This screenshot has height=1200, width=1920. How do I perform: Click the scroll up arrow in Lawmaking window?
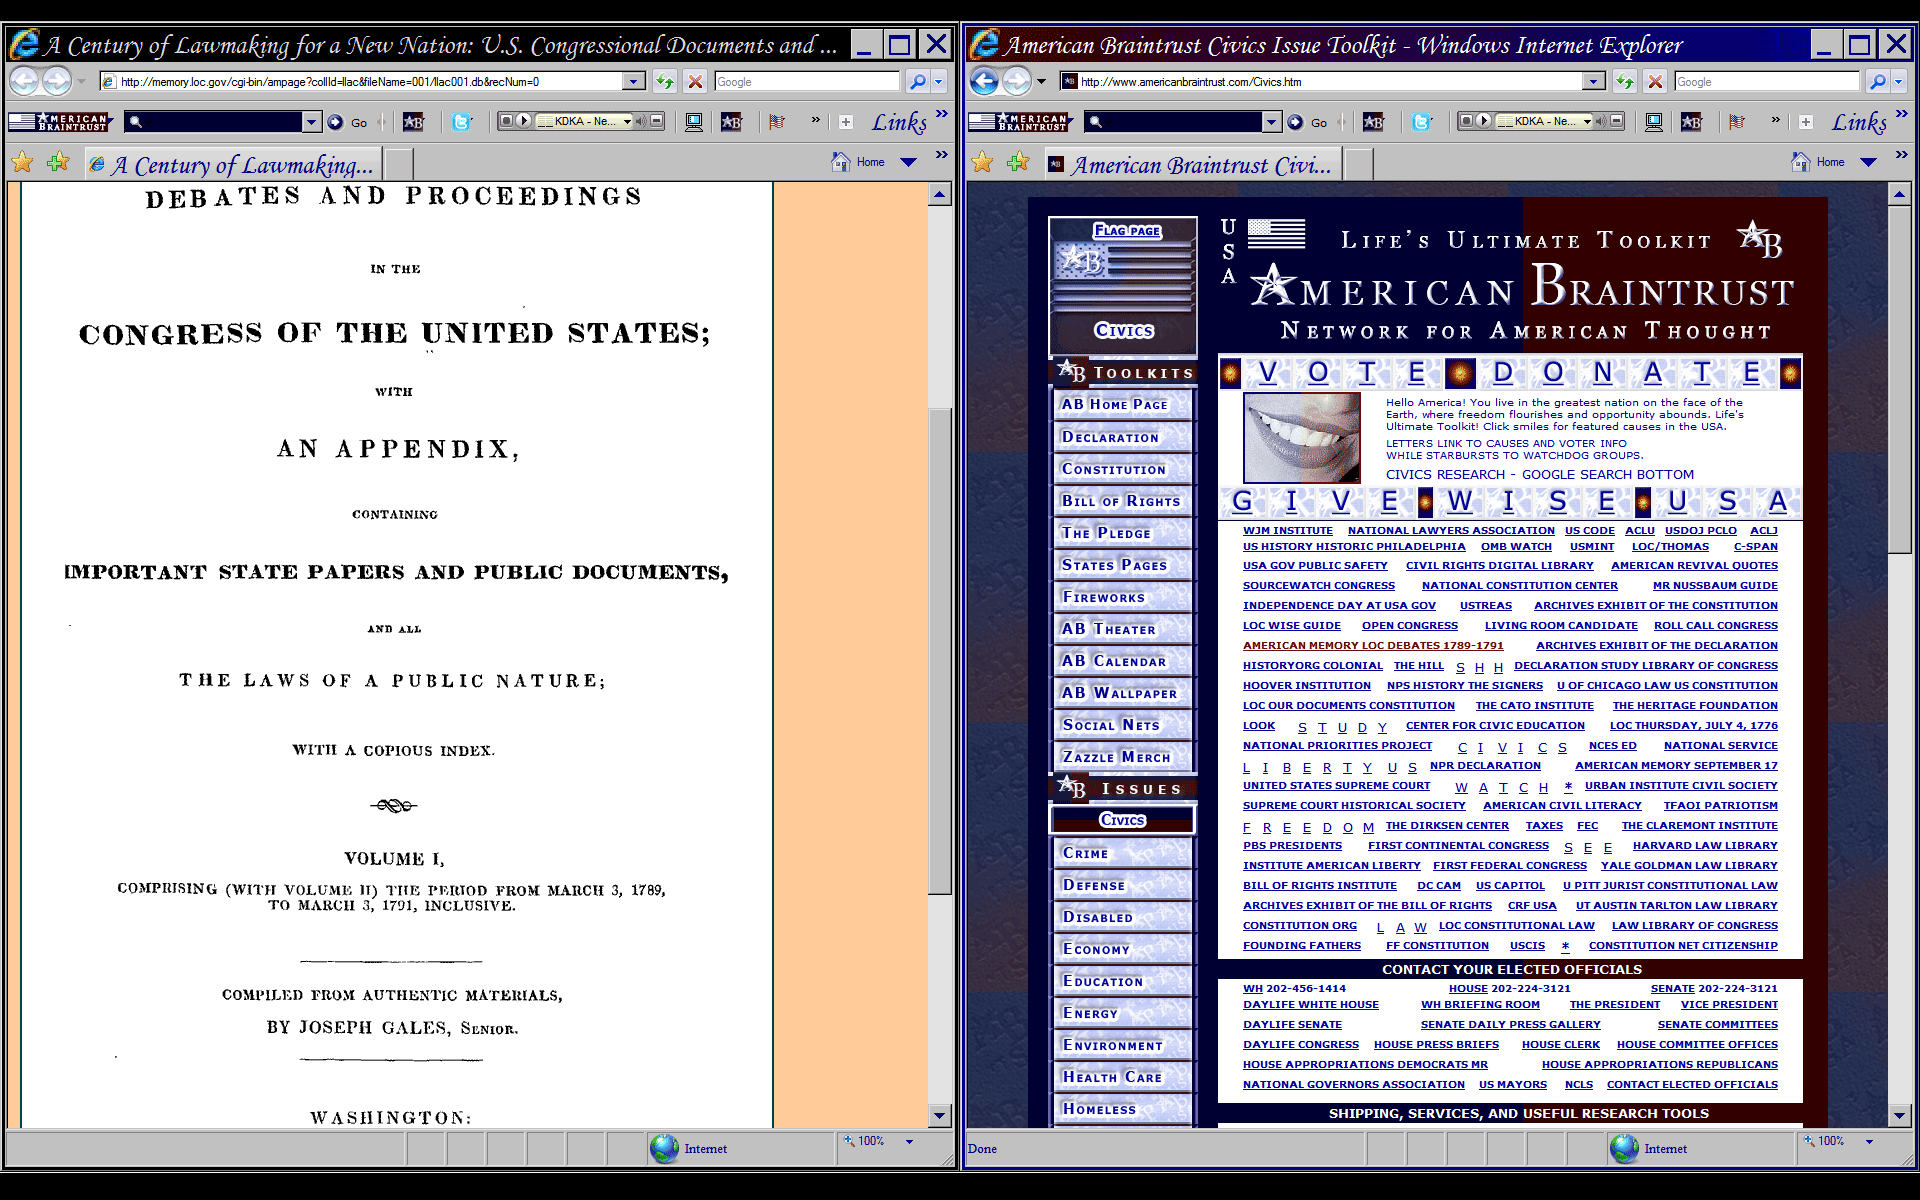point(939,195)
